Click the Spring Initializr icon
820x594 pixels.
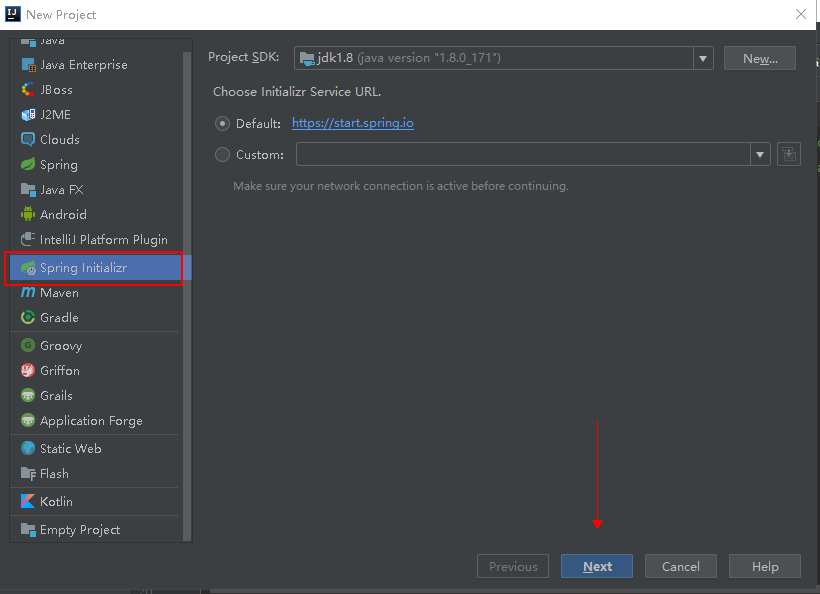[28, 268]
